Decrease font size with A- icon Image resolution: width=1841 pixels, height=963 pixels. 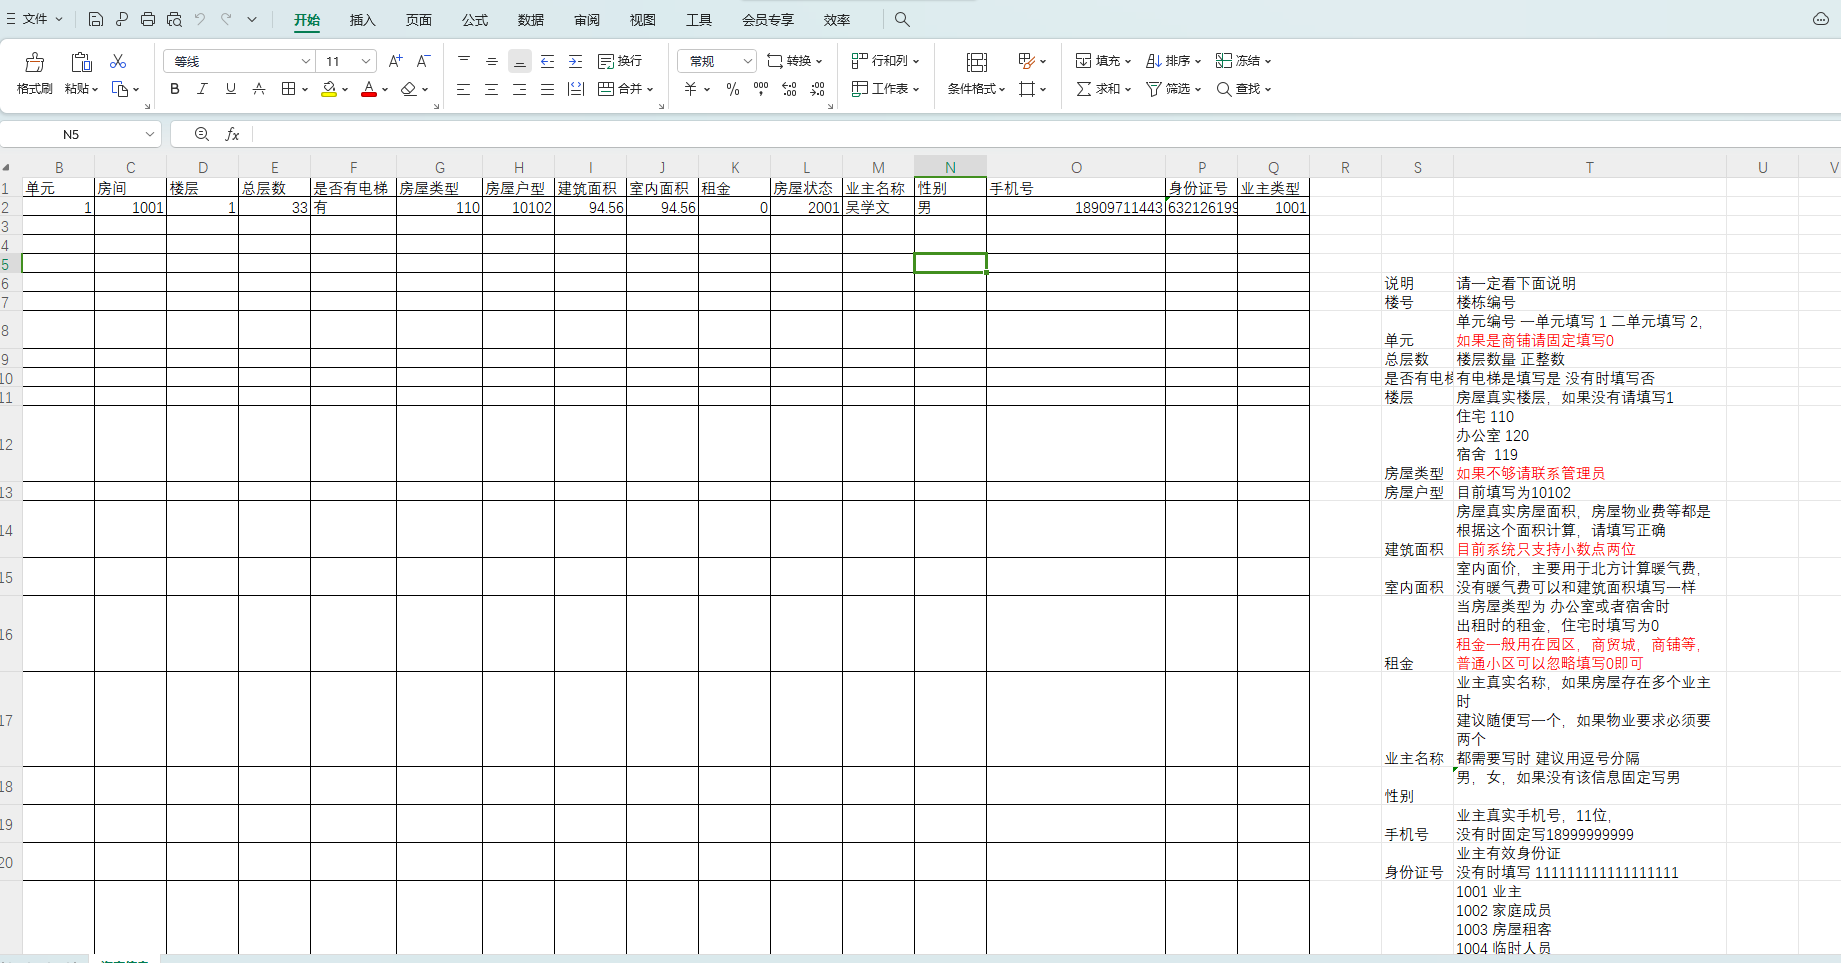point(423,61)
